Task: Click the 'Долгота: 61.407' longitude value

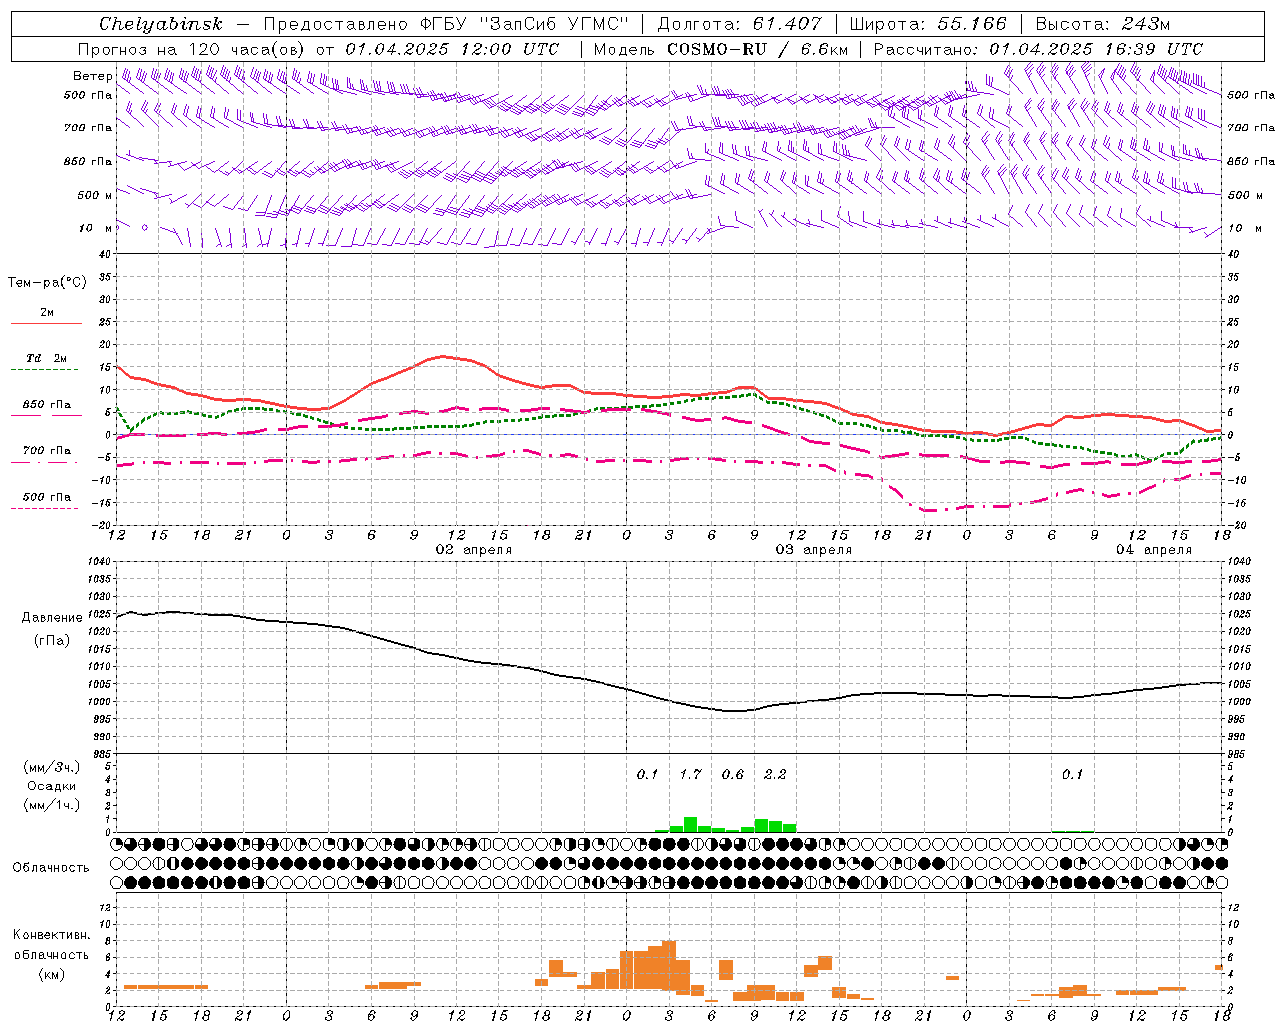Action: (x=739, y=24)
